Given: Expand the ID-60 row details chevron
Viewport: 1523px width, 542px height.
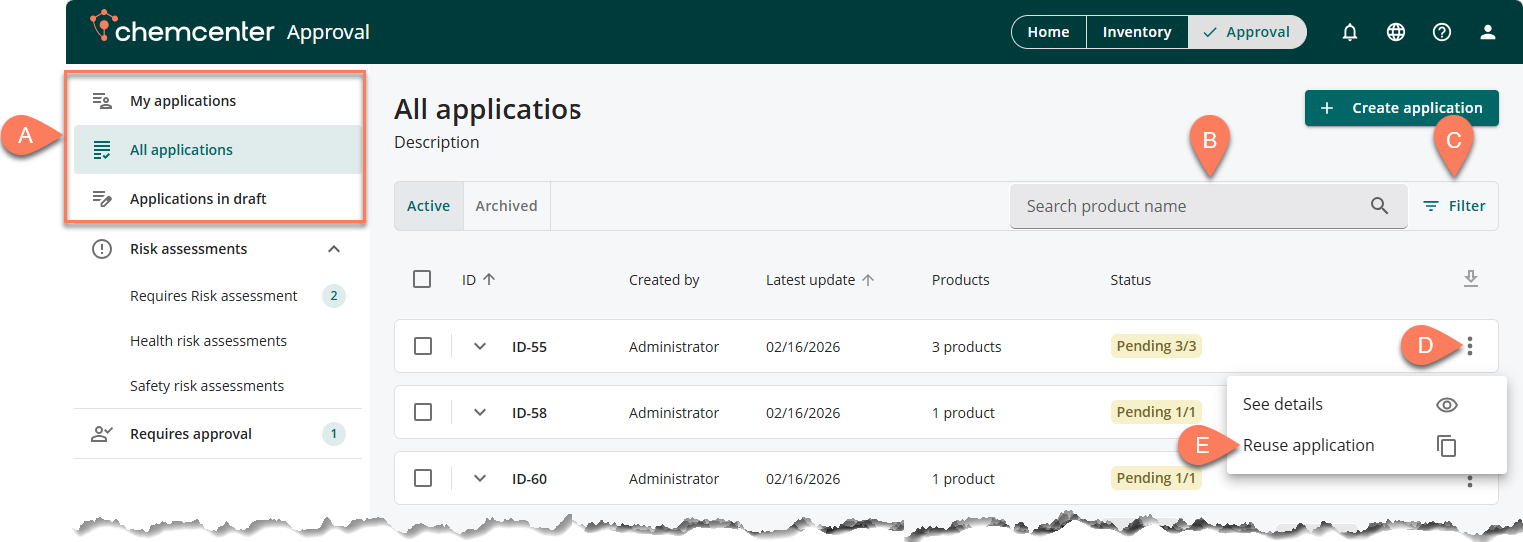Looking at the screenshot, I should 480,478.
